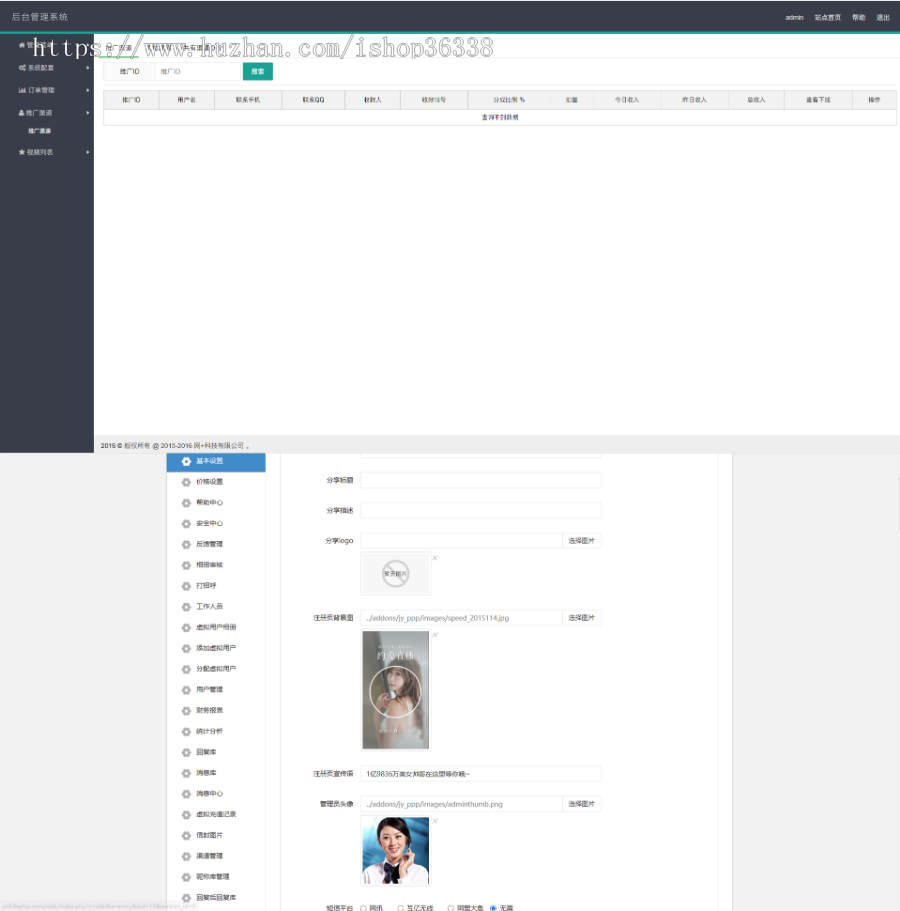This screenshot has width=900, height=911.
Task: Click the gear icon next to 价格设置
Action: (186, 482)
